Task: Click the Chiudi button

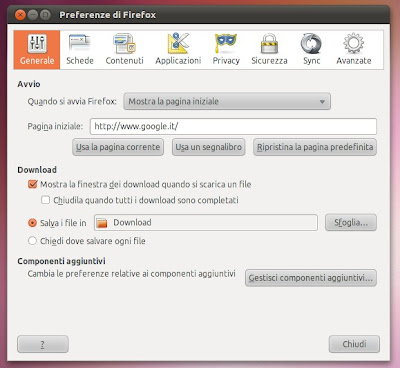Action: 354,344
